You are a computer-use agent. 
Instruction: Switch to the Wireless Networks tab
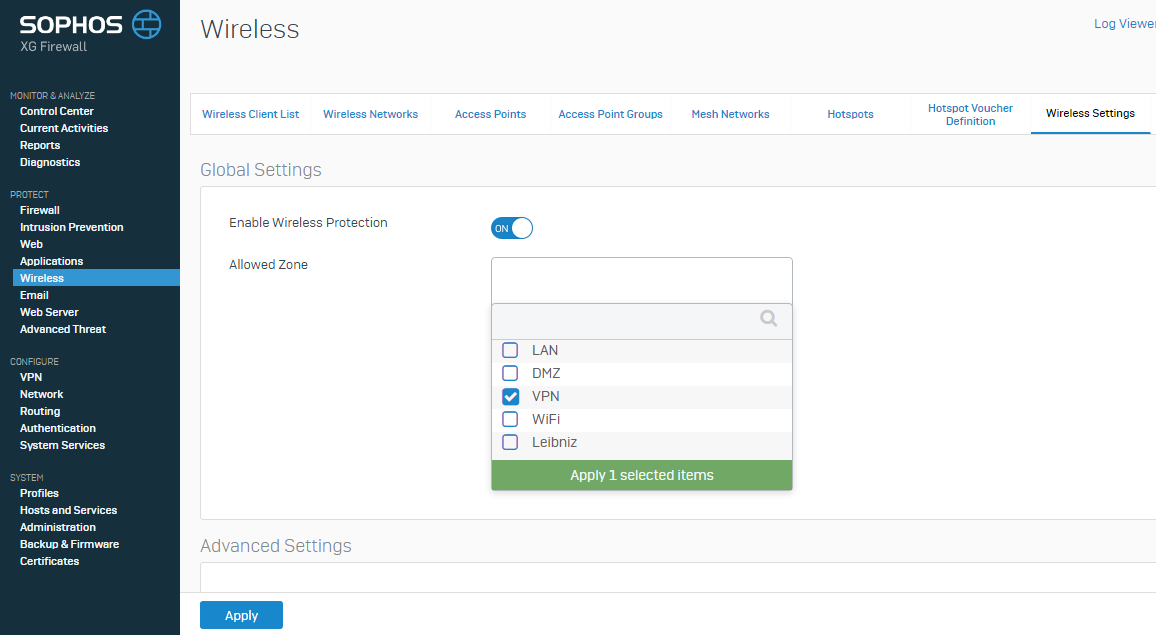(x=370, y=114)
